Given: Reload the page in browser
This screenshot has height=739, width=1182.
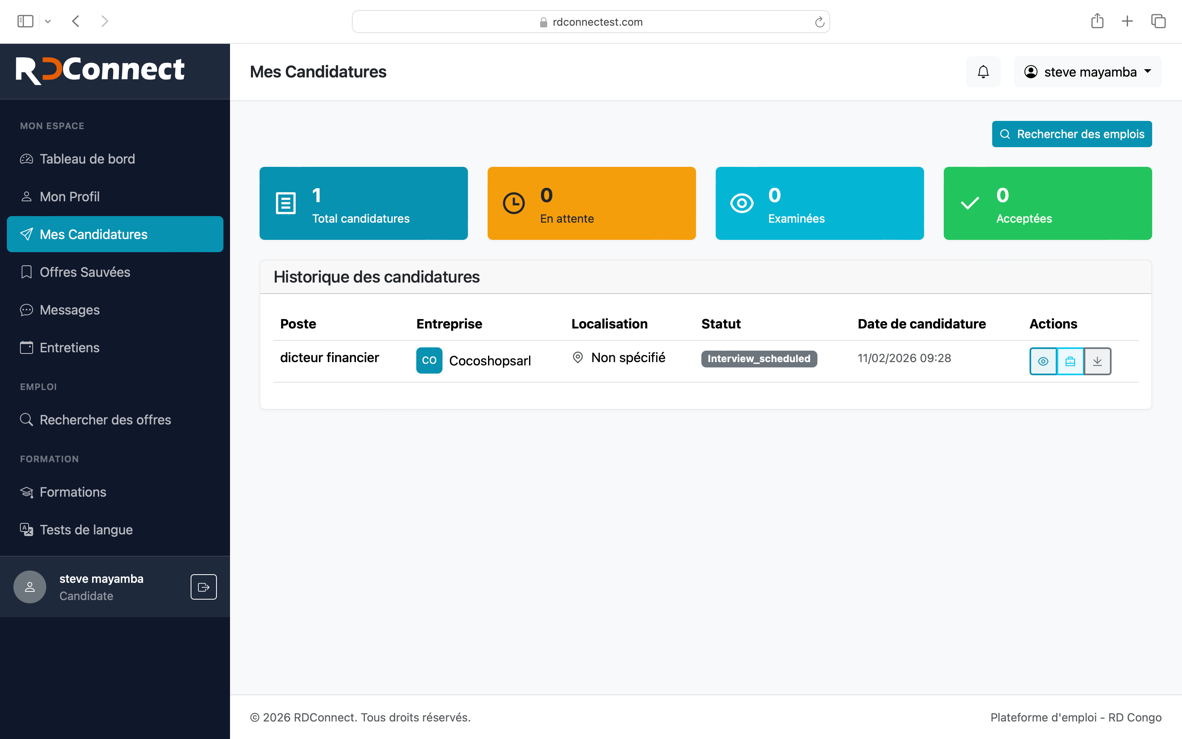Looking at the screenshot, I should click(x=819, y=22).
